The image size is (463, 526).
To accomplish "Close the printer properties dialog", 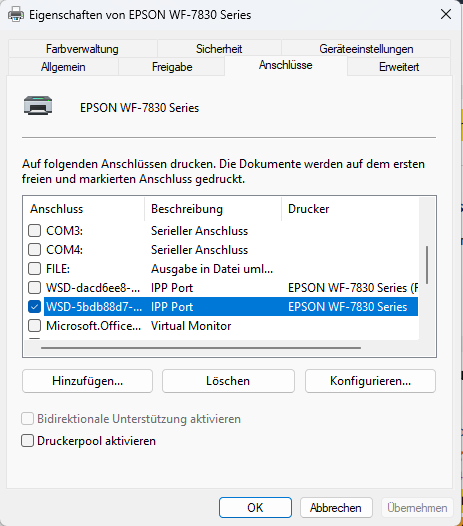I will (446, 14).
